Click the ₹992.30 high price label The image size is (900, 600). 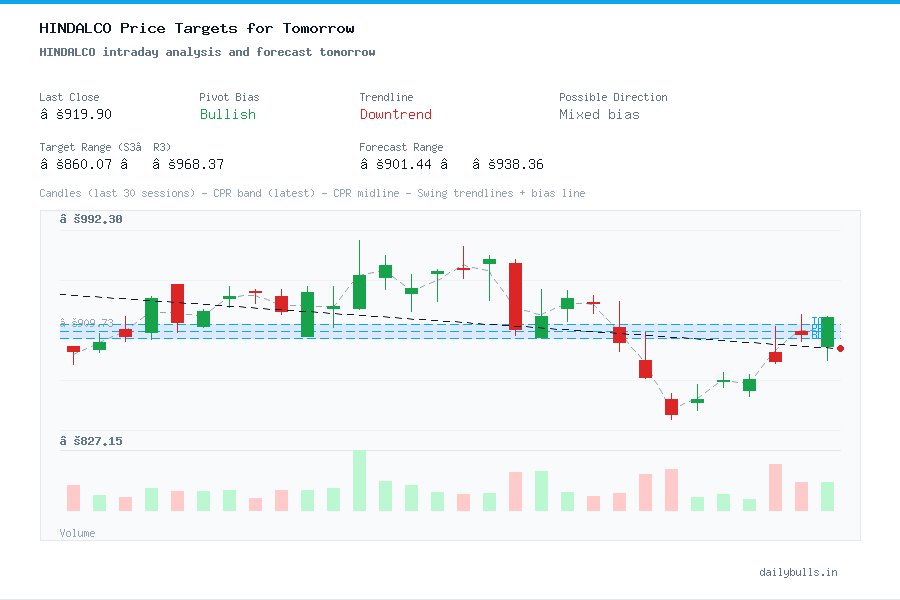click(x=92, y=218)
